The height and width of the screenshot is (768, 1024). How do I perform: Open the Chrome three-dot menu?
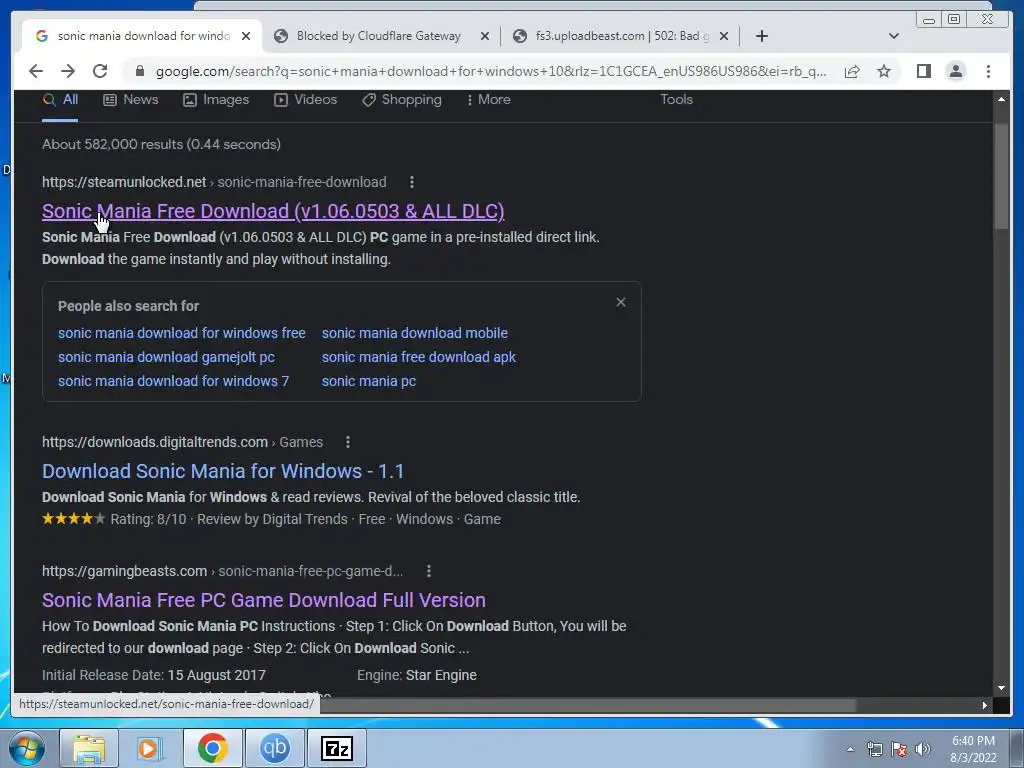point(988,71)
